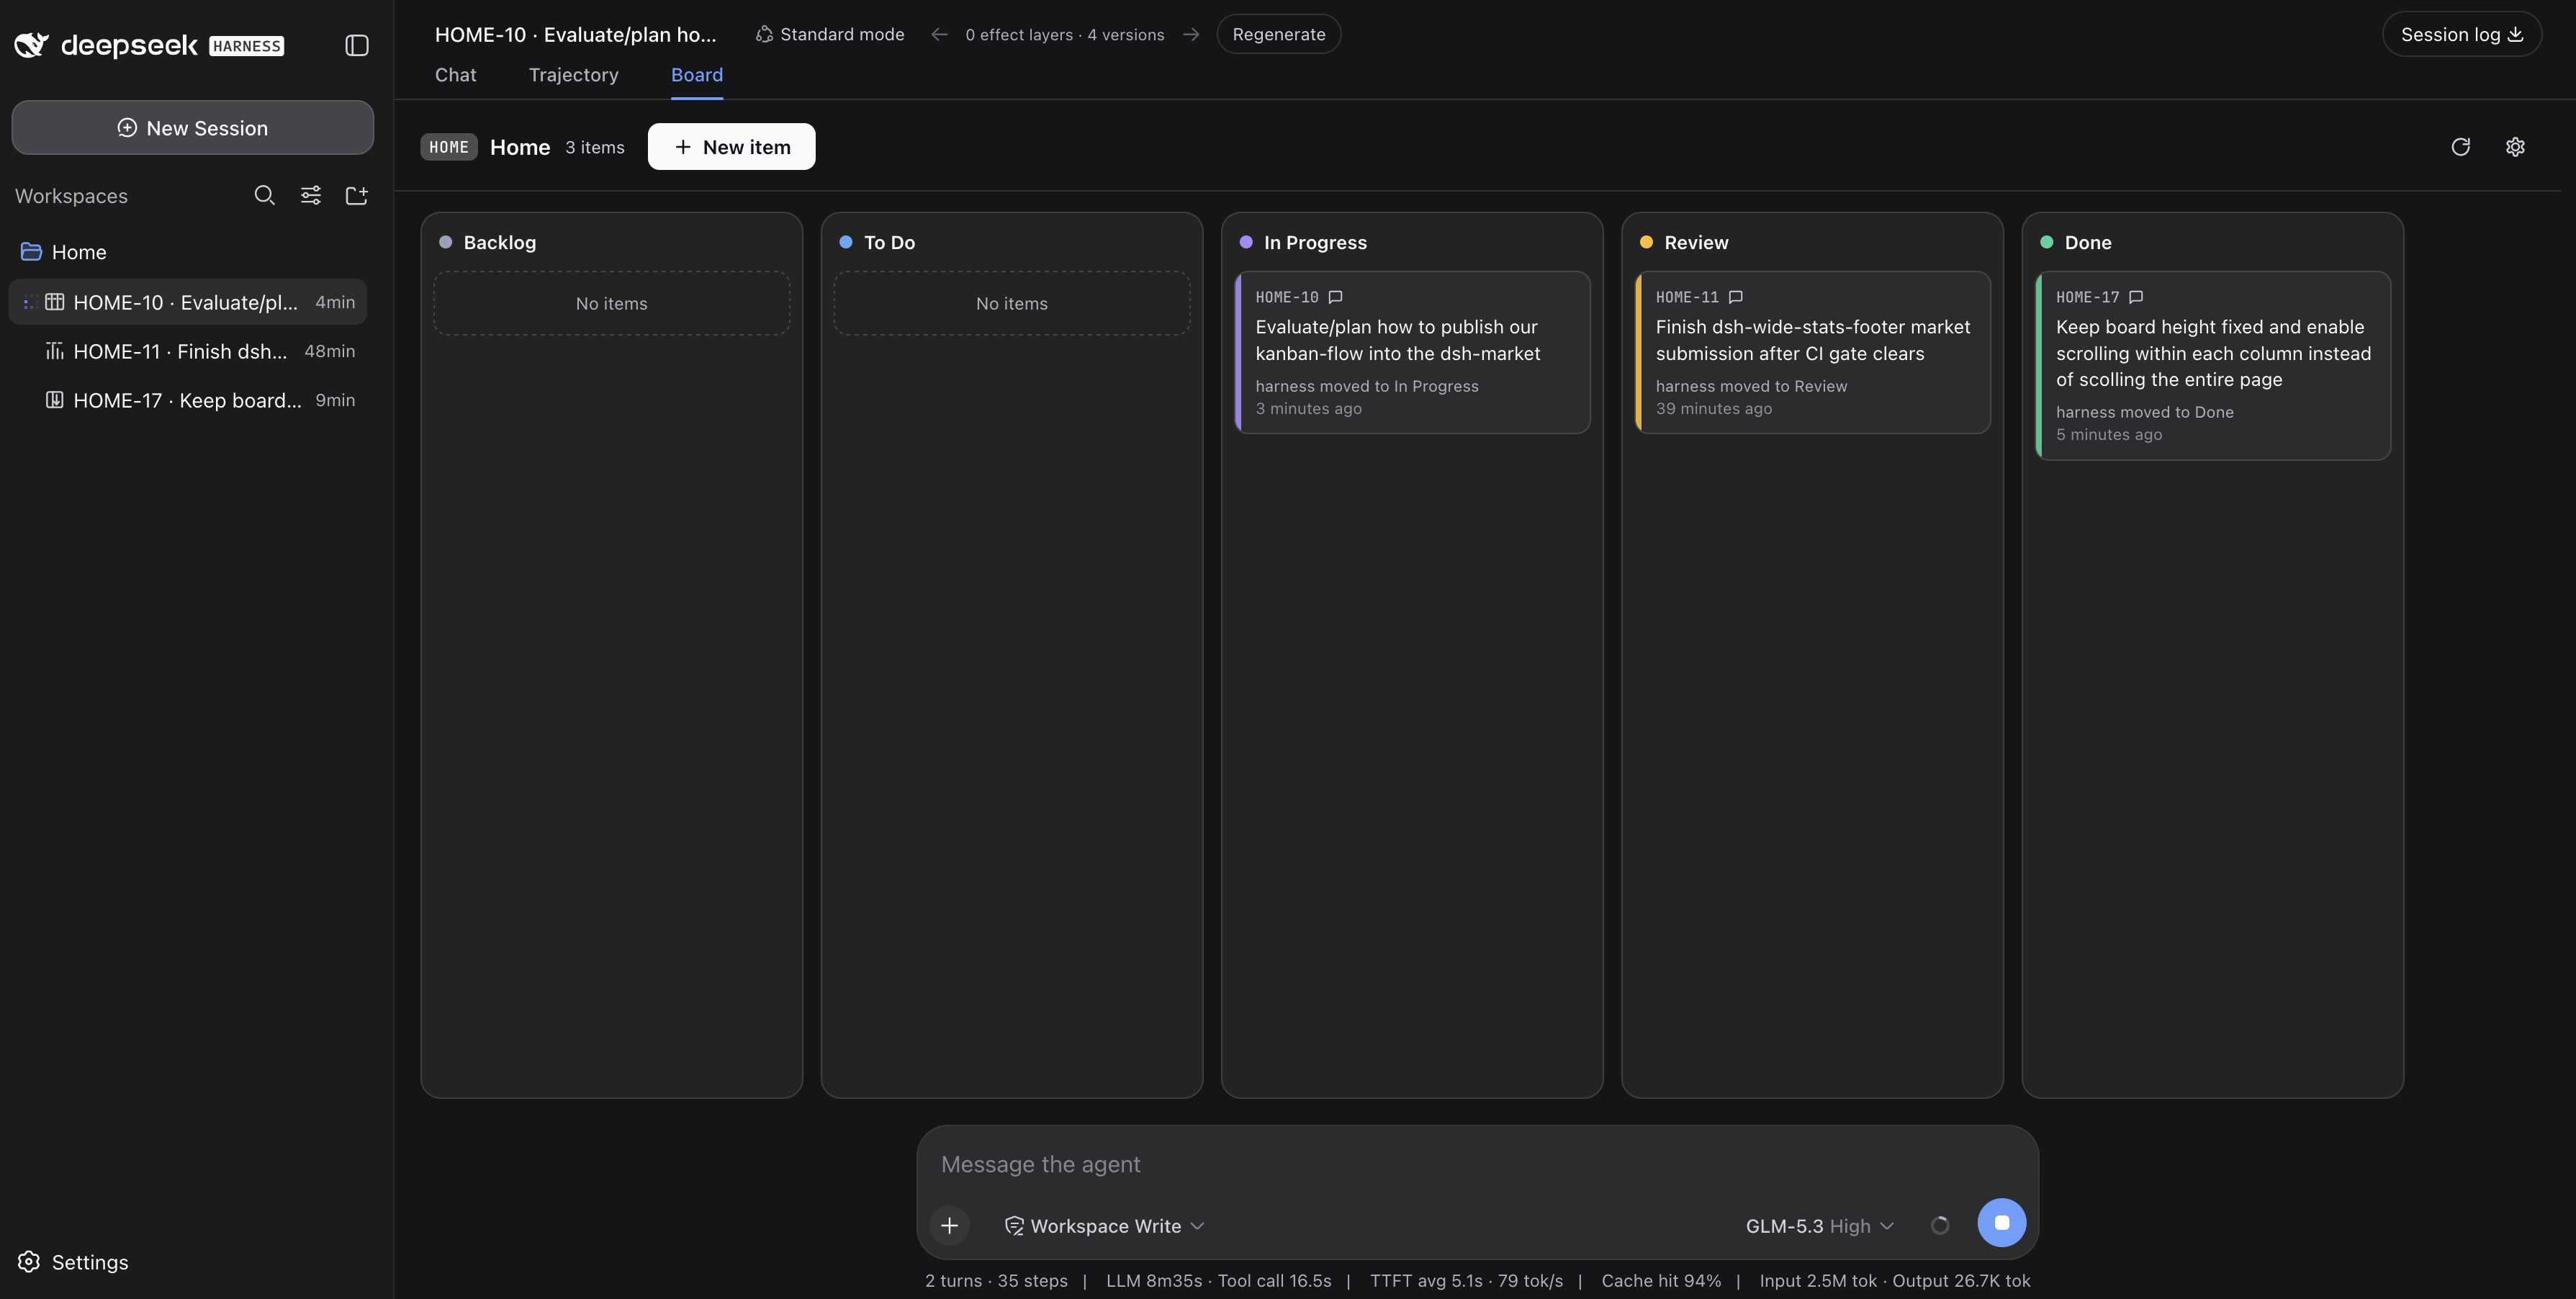Image resolution: width=2576 pixels, height=1299 pixels.
Task: Open HOME-11 card in Review
Action: (1812, 352)
